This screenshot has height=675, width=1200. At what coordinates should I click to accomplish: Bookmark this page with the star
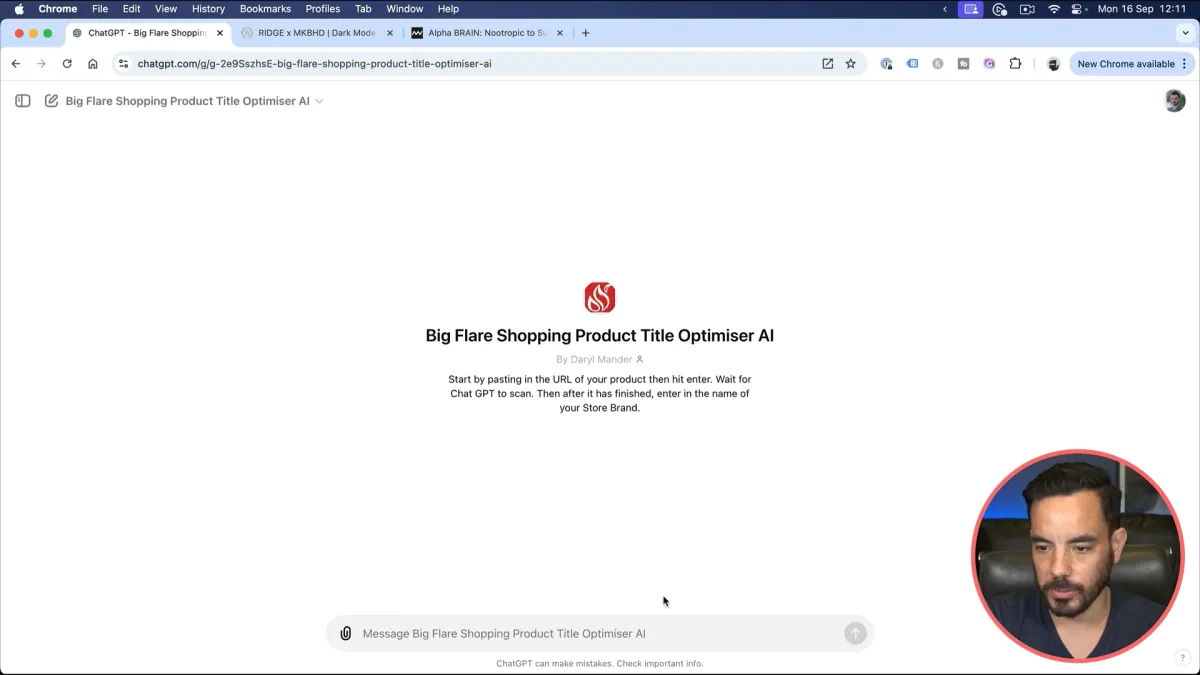point(851,63)
